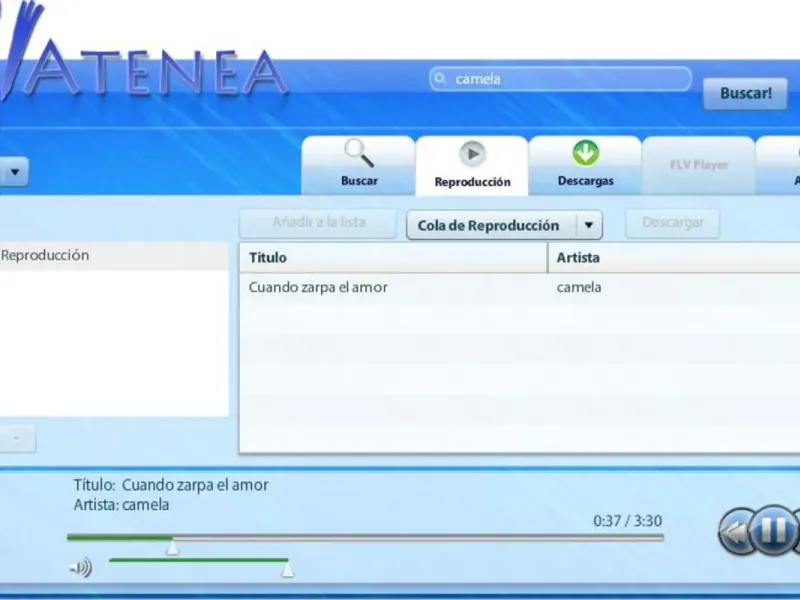Click the magnifying glass icon on the Buscar tab
800x600 pixels.
pos(359,153)
